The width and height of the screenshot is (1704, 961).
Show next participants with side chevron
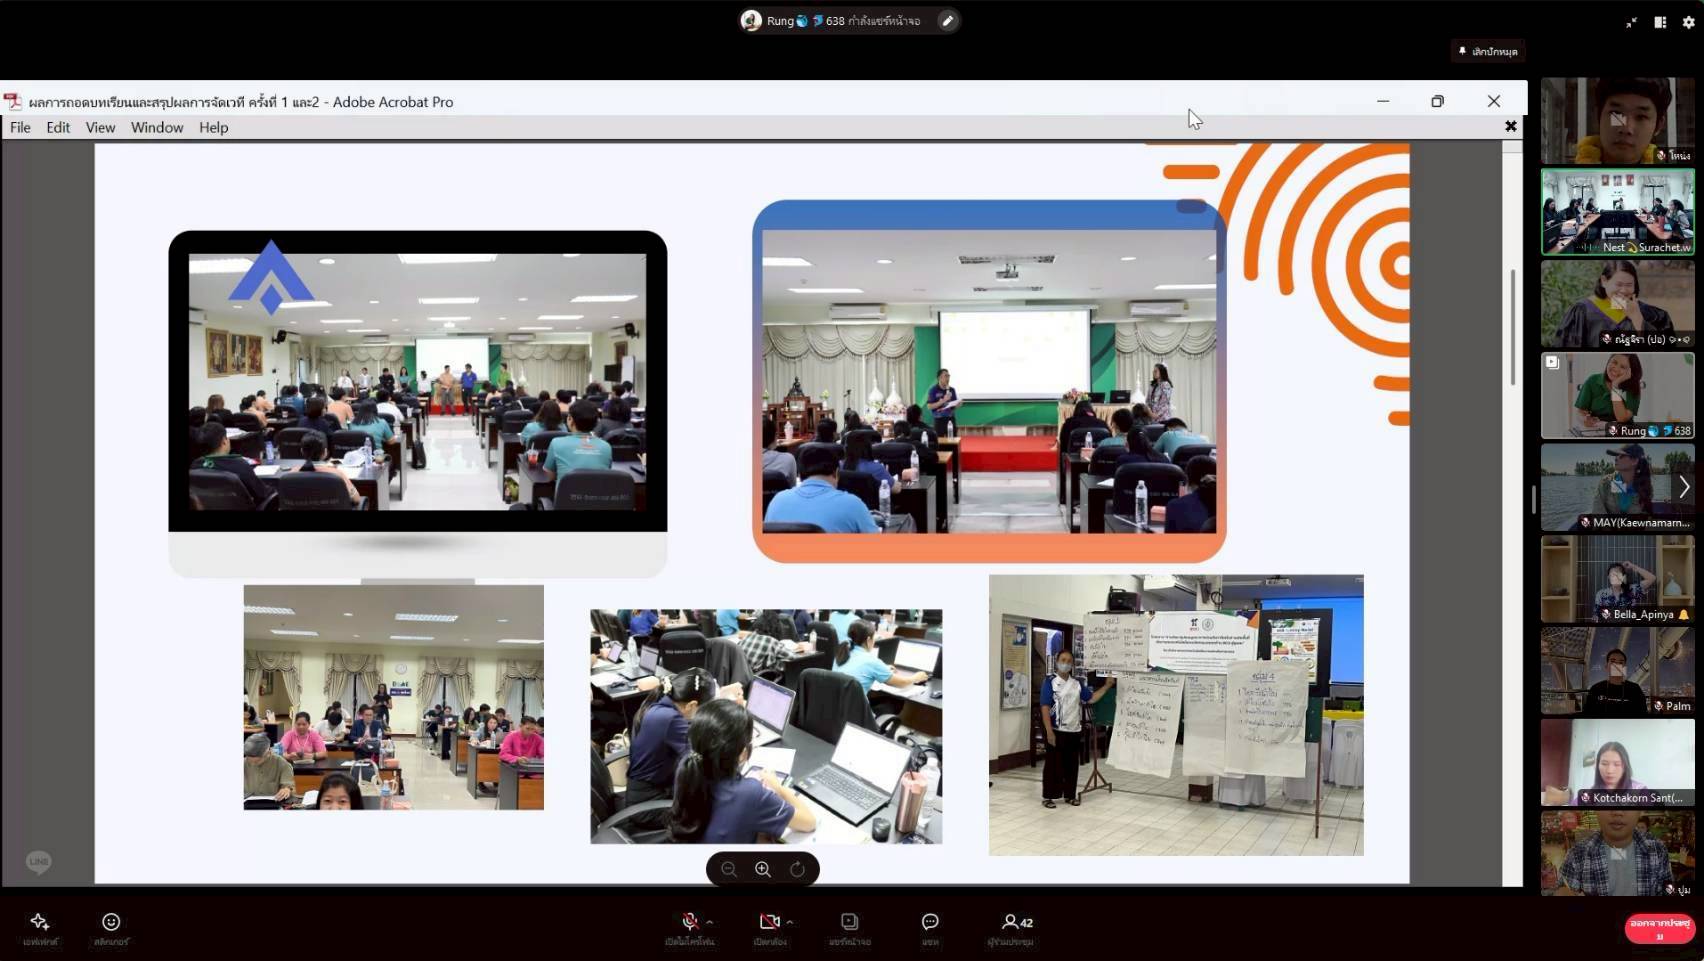pos(1684,487)
